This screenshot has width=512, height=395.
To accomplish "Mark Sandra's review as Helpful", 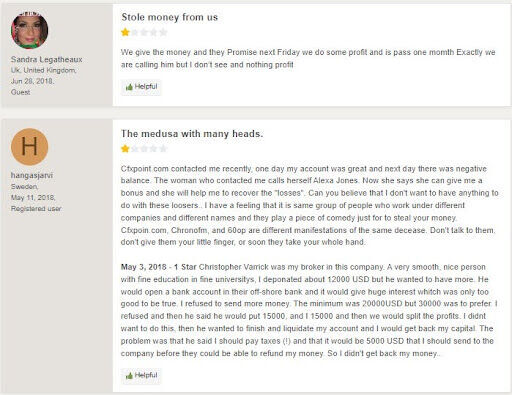I will click(x=141, y=87).
